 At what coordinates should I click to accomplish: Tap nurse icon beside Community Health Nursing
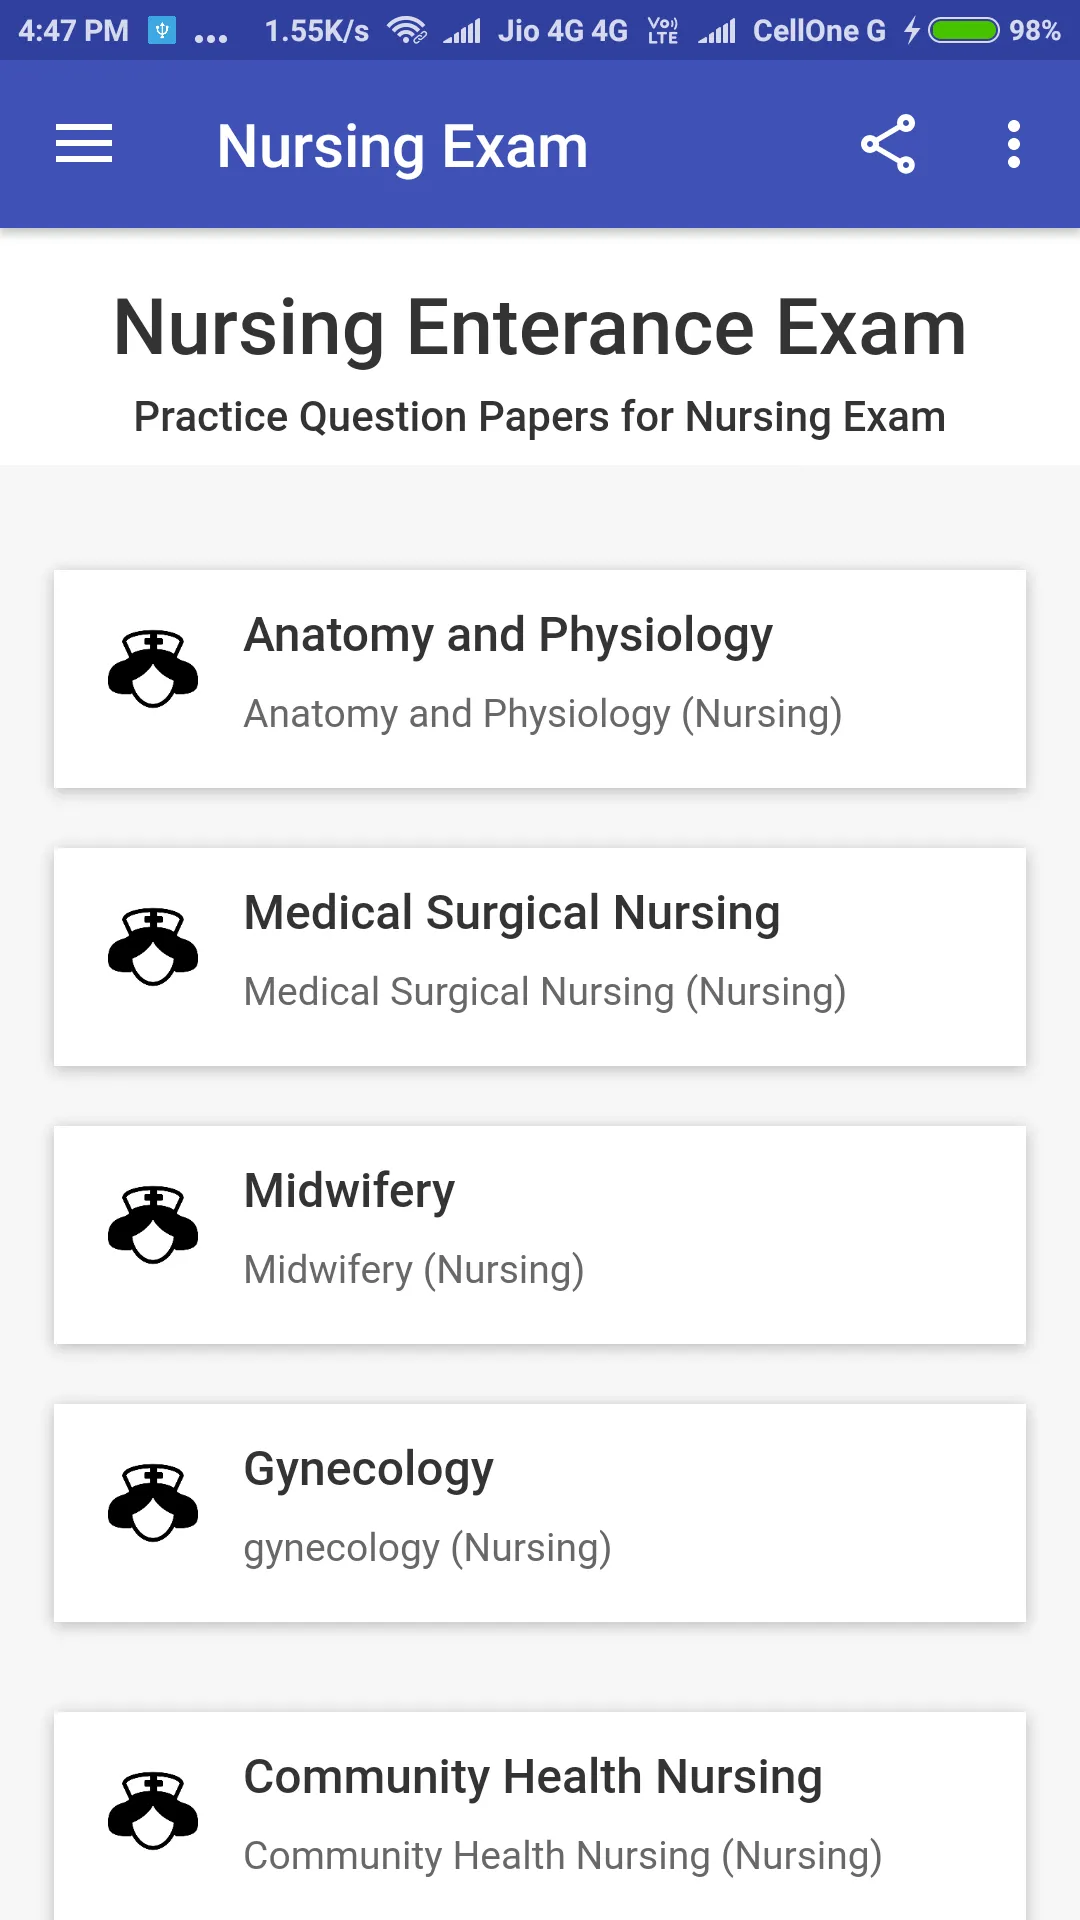pyautogui.click(x=153, y=1811)
